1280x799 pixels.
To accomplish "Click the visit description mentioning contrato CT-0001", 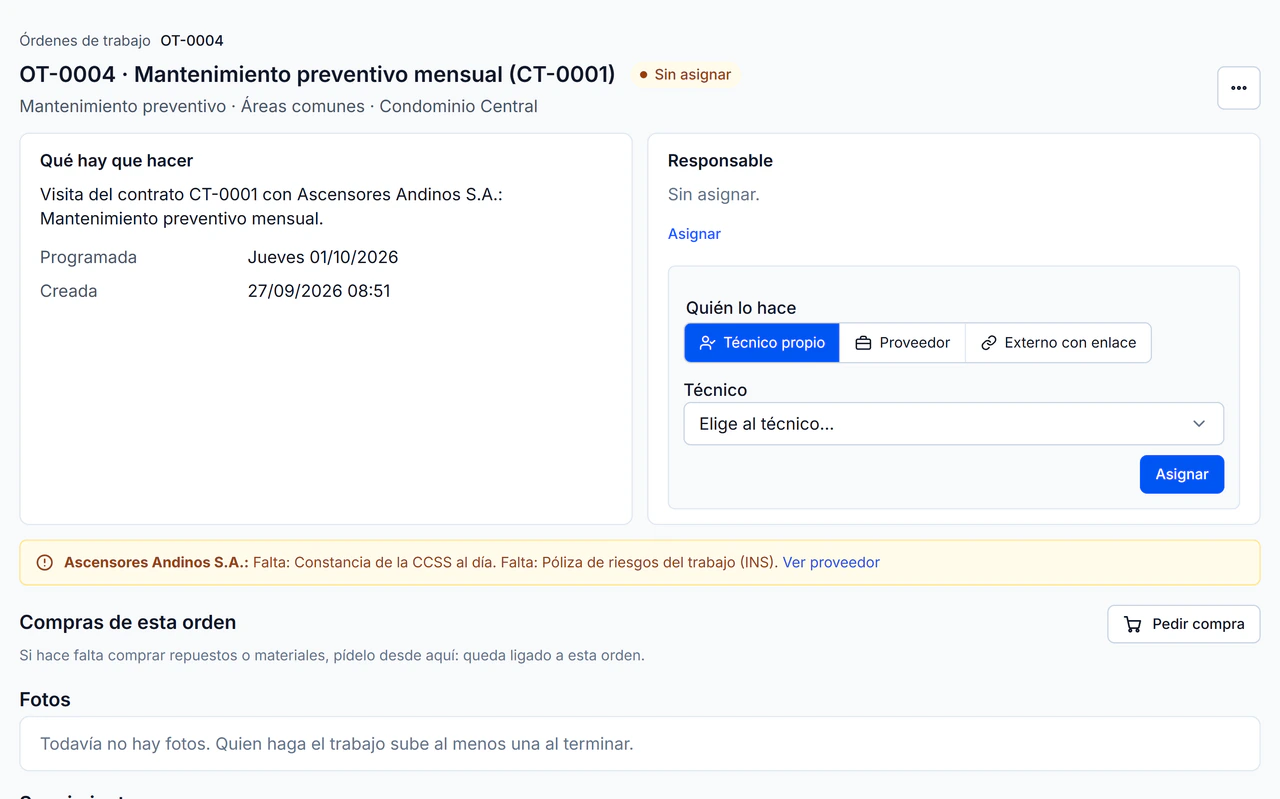I will click(x=271, y=207).
